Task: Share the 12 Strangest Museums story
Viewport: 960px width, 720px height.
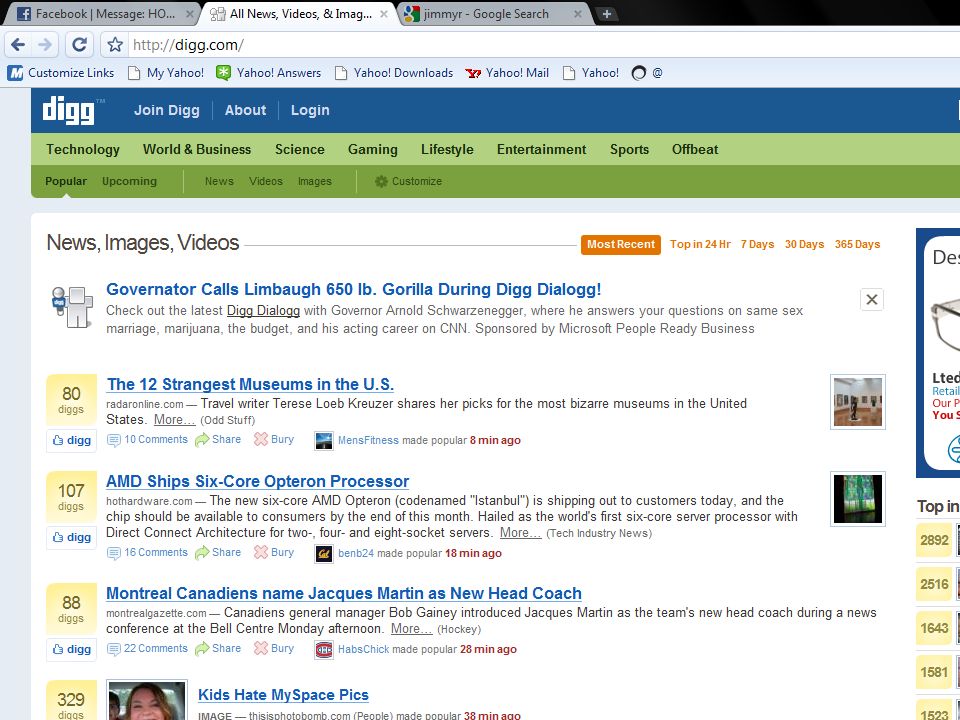Action: click(218, 440)
